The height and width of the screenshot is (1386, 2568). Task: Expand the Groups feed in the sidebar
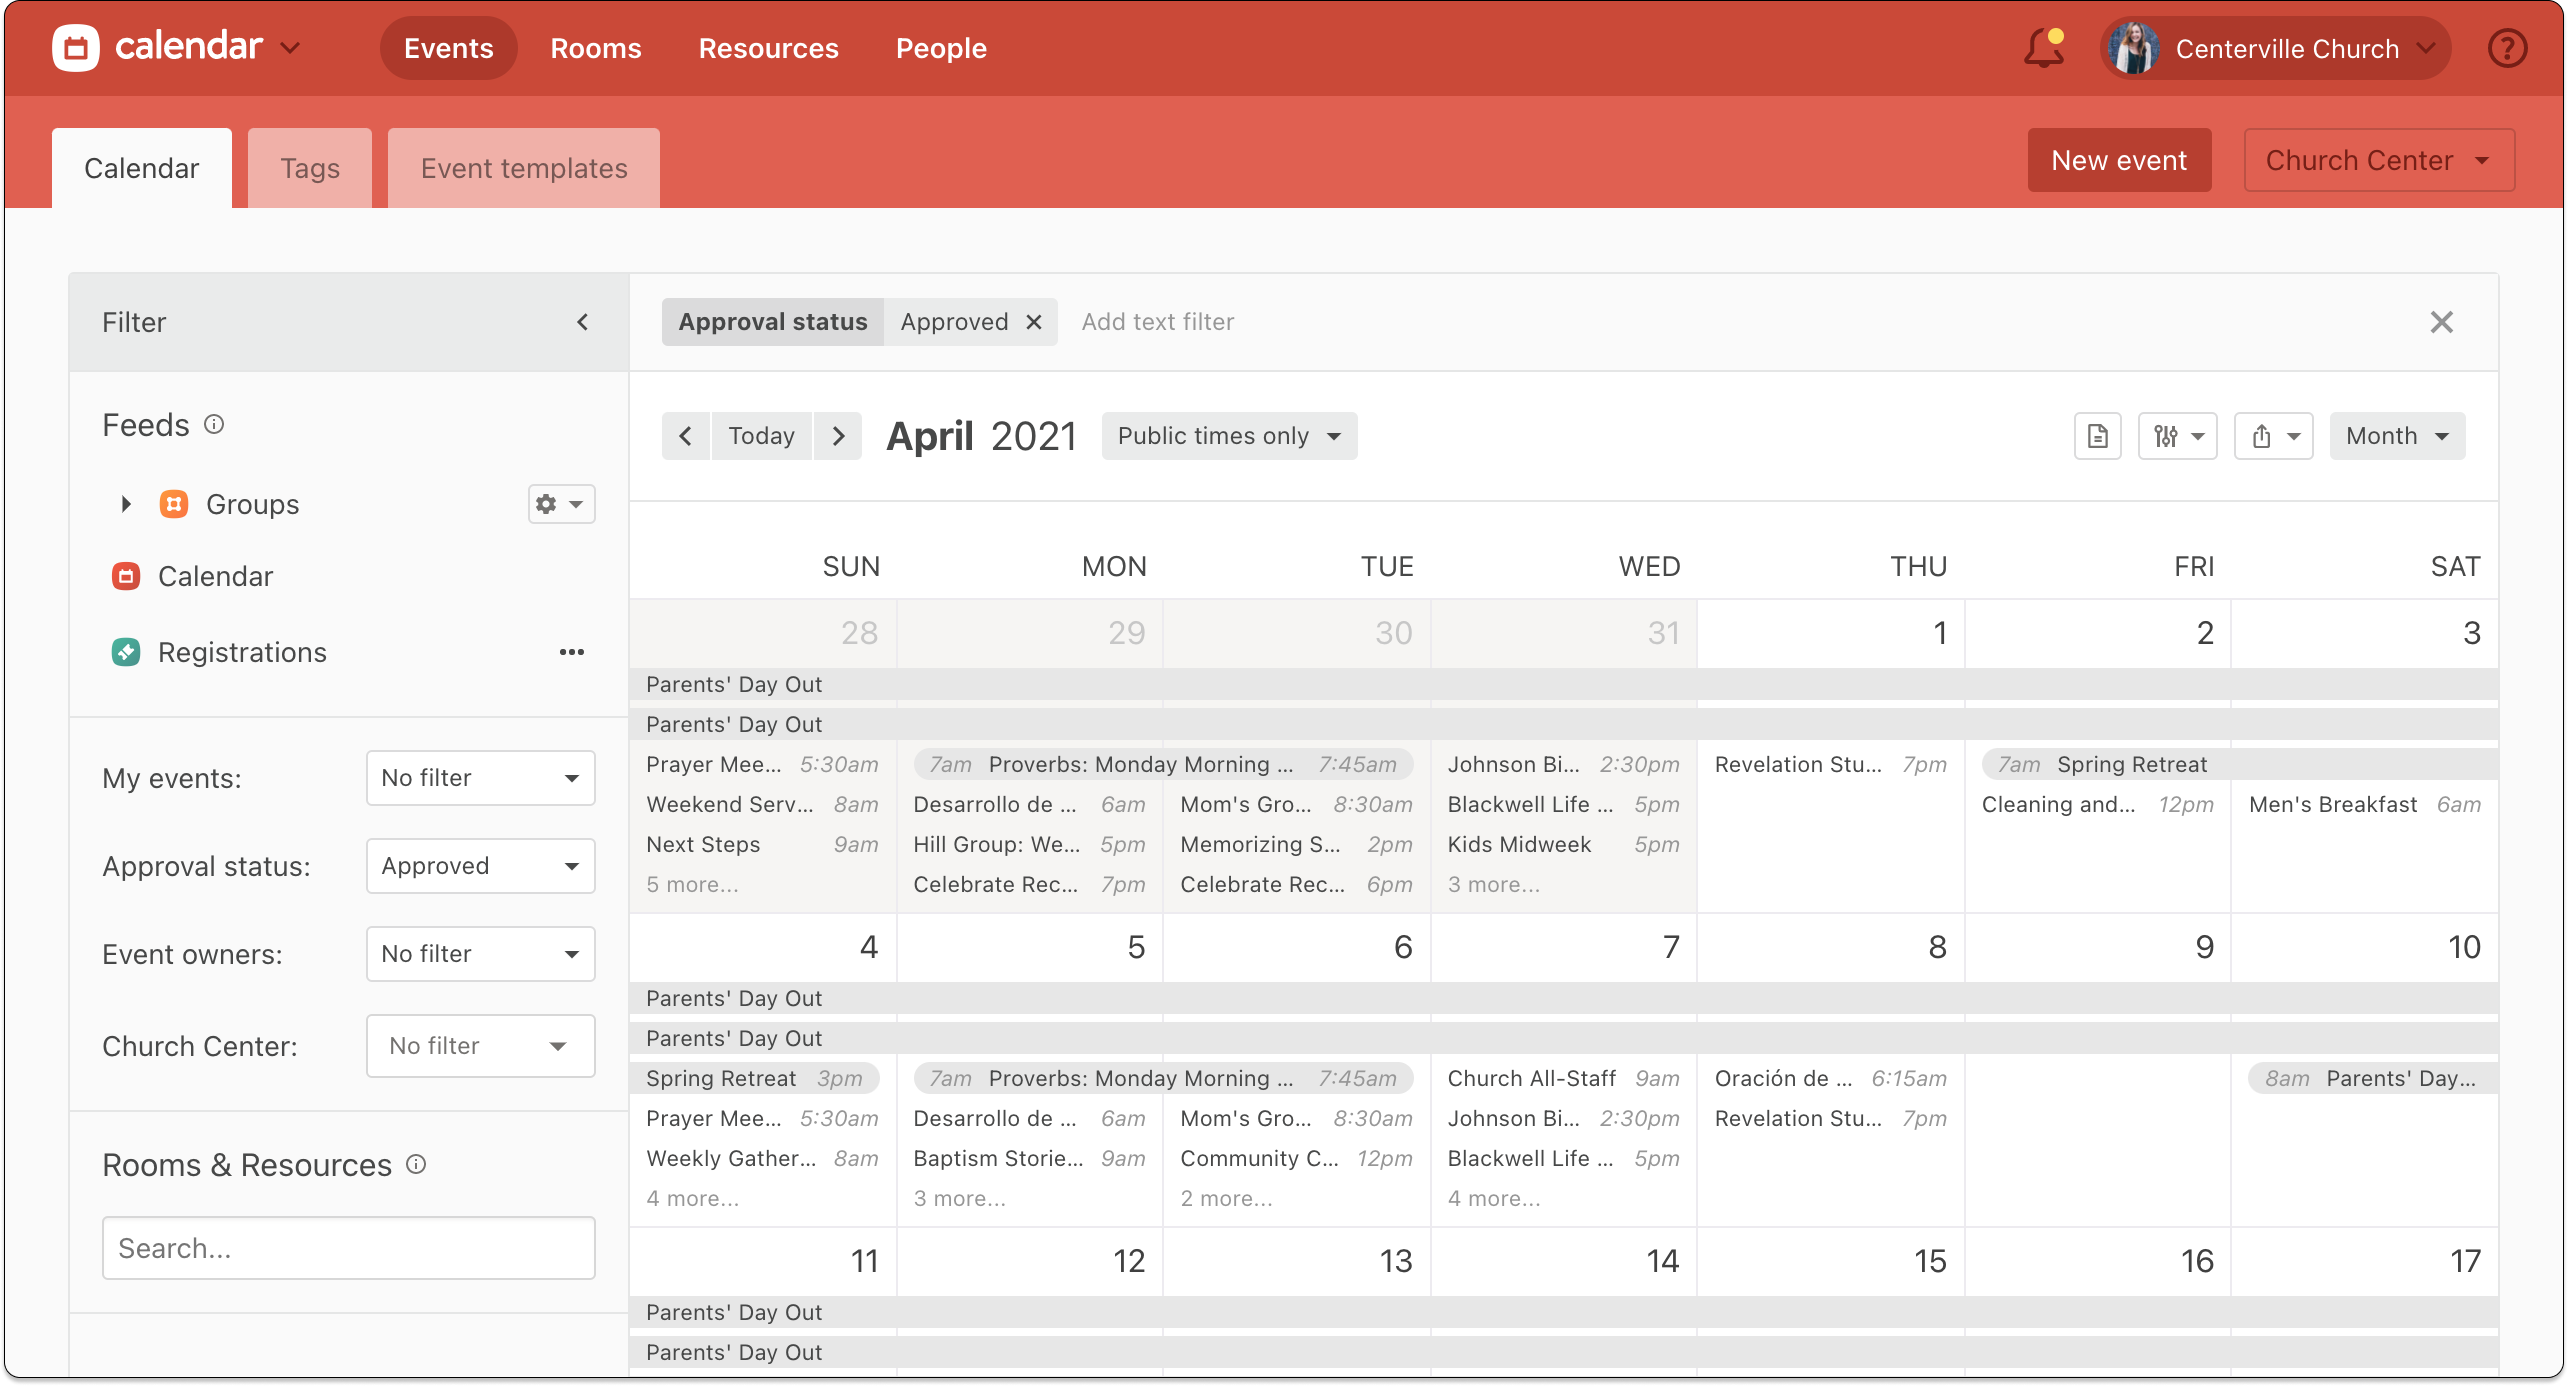(x=125, y=504)
